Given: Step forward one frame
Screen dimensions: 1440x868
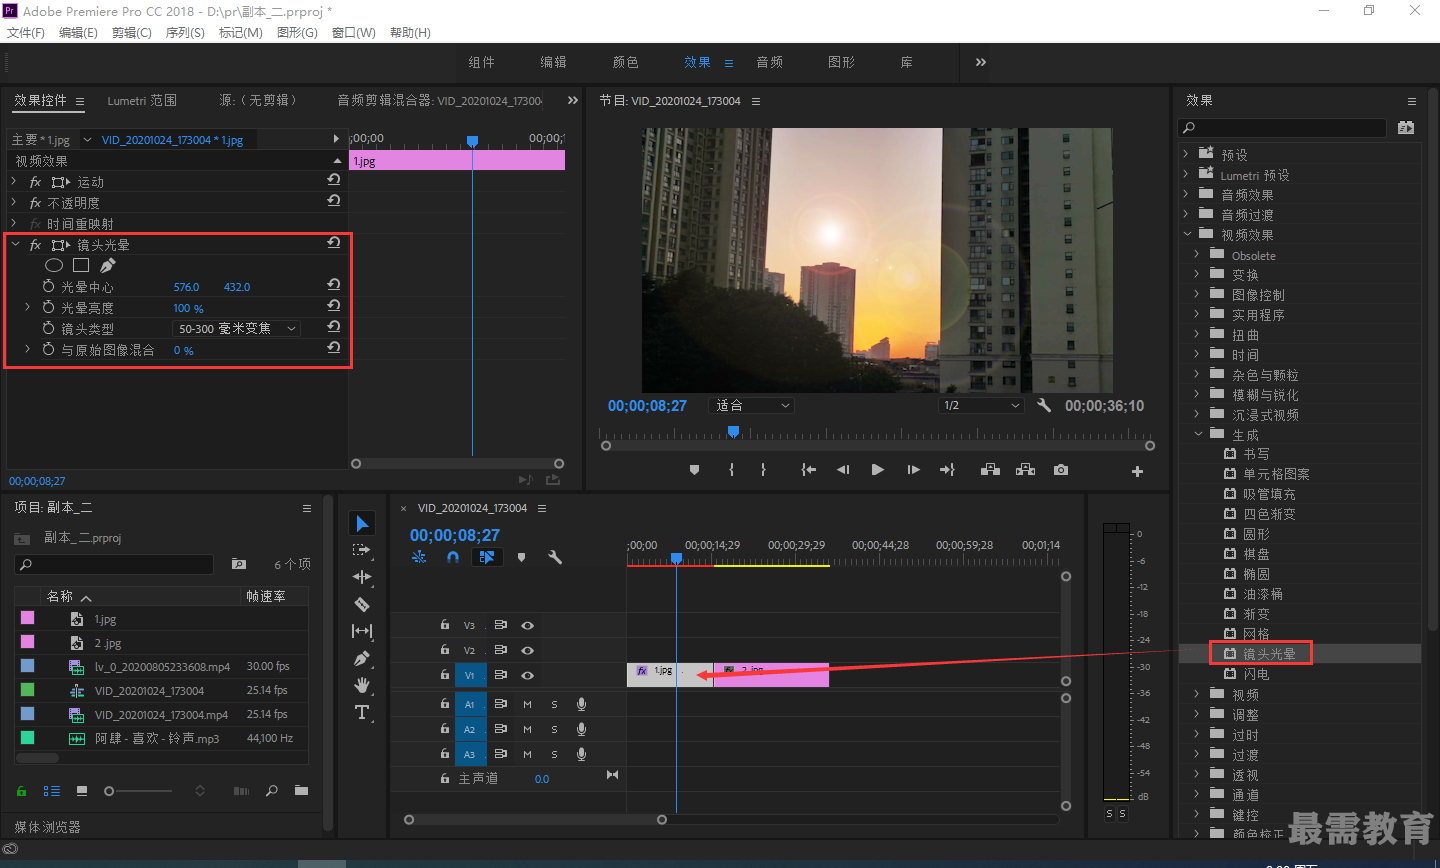Looking at the screenshot, I should (x=912, y=470).
